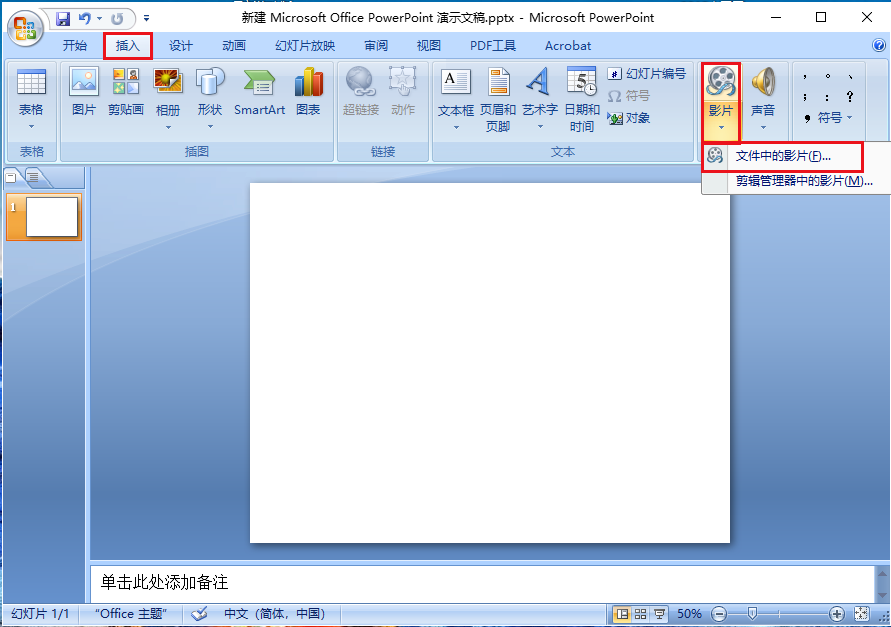This screenshot has height=627, width=891.
Task: Click Slide Number (幻灯片编号) button
Action: [646, 74]
